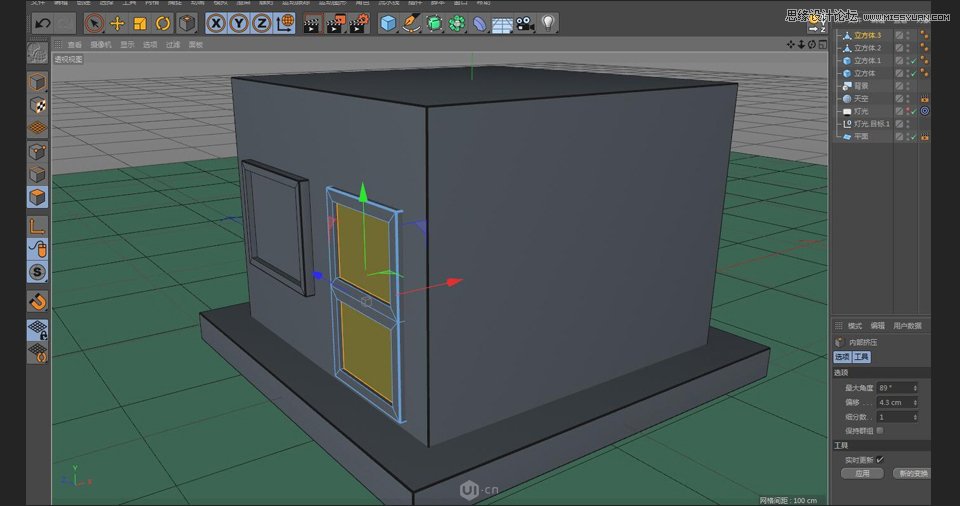
Task: Open the spline pen tool icon
Action: pos(411,24)
